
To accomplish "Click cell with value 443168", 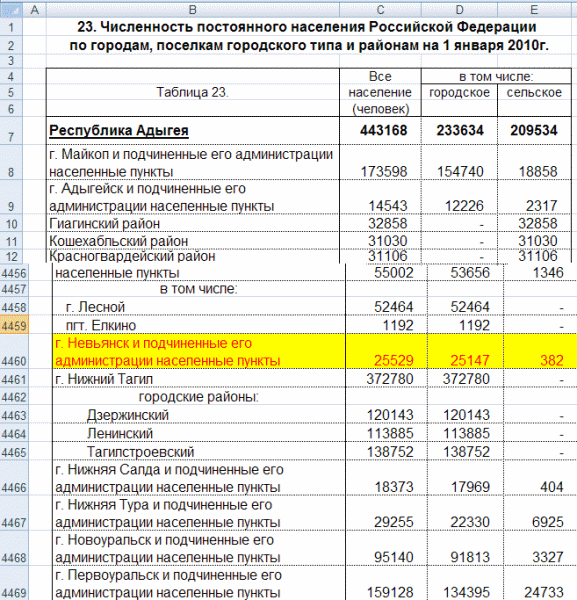I will click(380, 130).
